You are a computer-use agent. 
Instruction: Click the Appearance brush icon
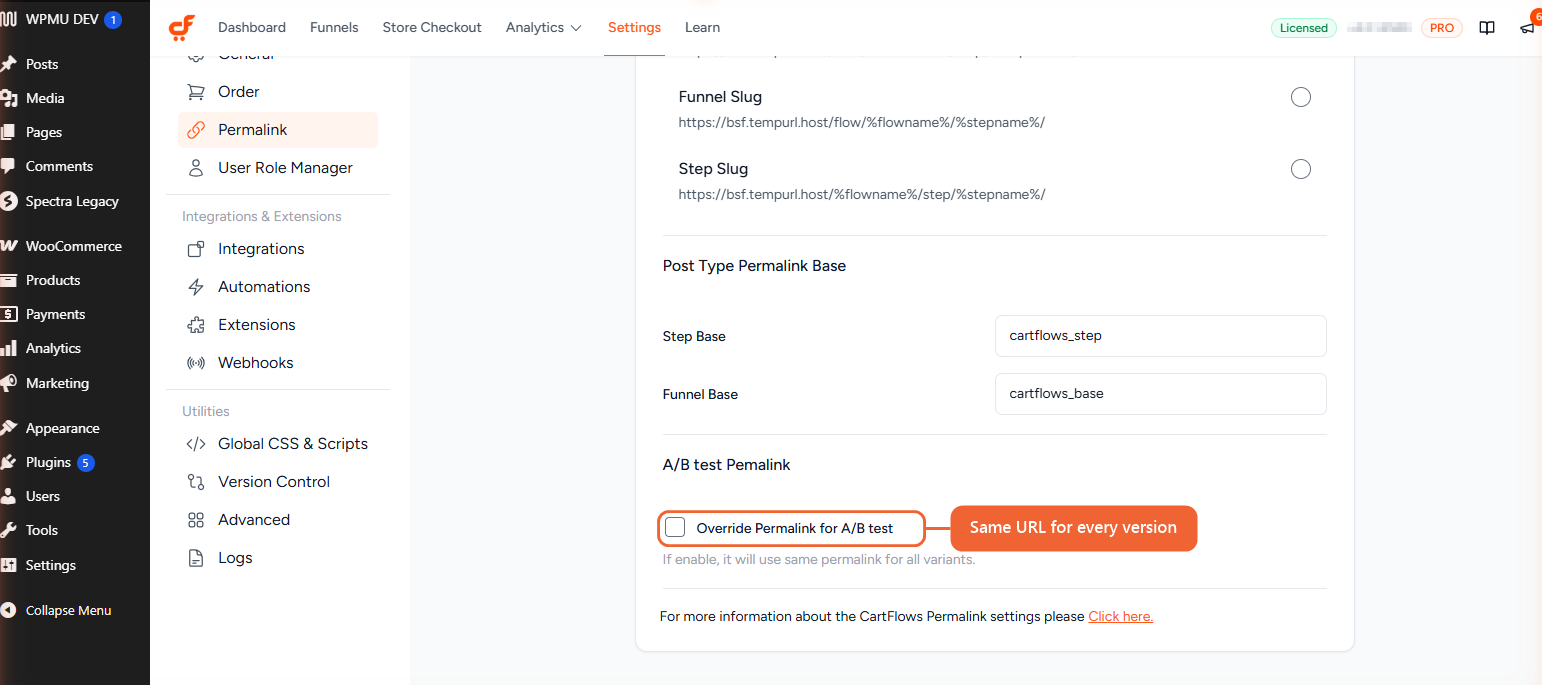(9, 428)
